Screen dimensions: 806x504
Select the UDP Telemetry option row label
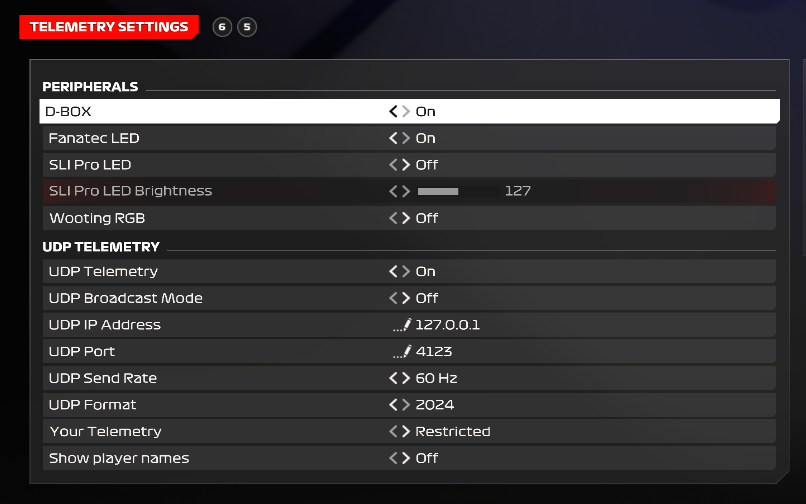tap(103, 271)
